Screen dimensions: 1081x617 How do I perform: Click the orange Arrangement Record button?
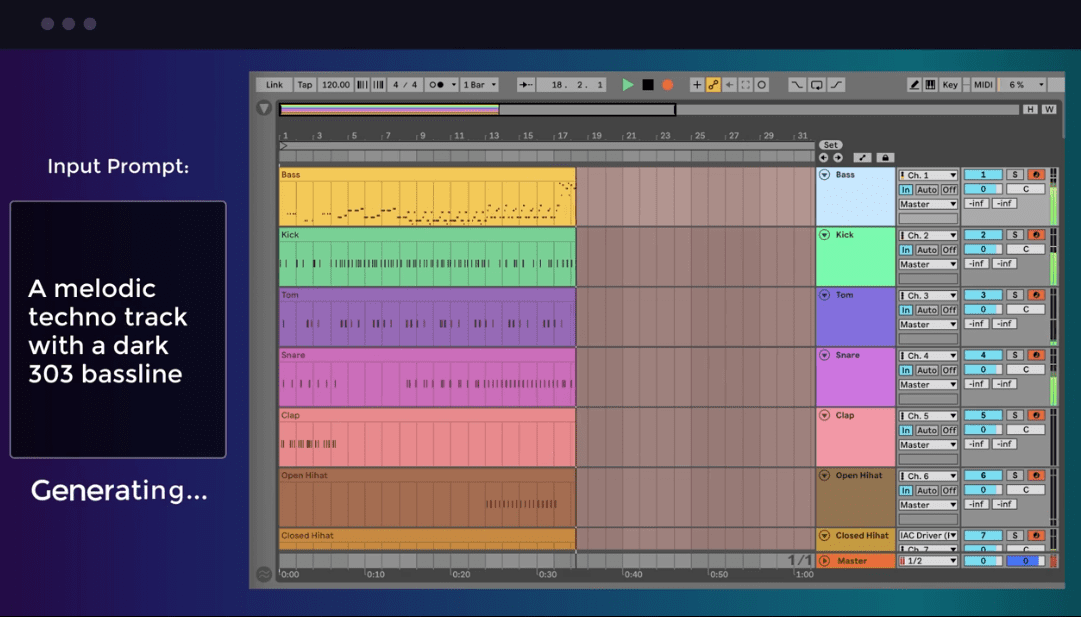pos(667,85)
